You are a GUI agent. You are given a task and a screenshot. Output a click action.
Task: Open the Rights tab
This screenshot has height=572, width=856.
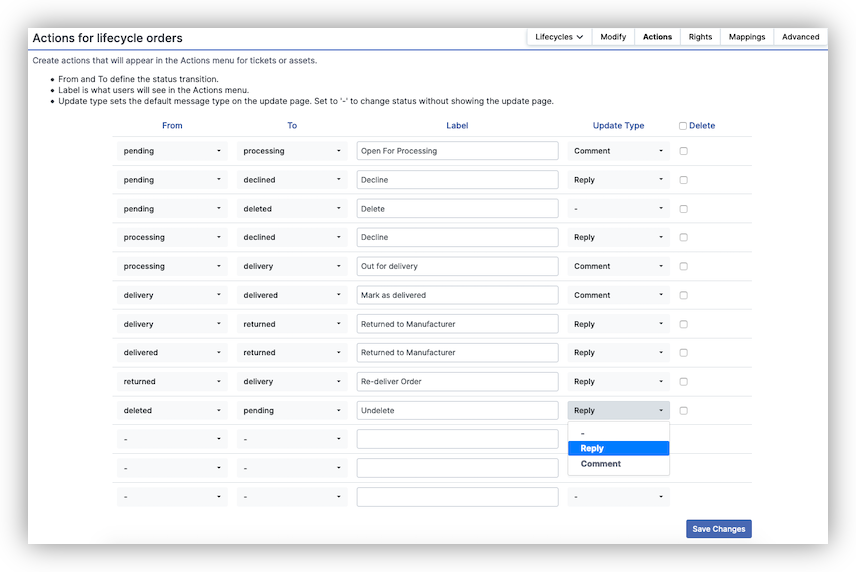[700, 37]
